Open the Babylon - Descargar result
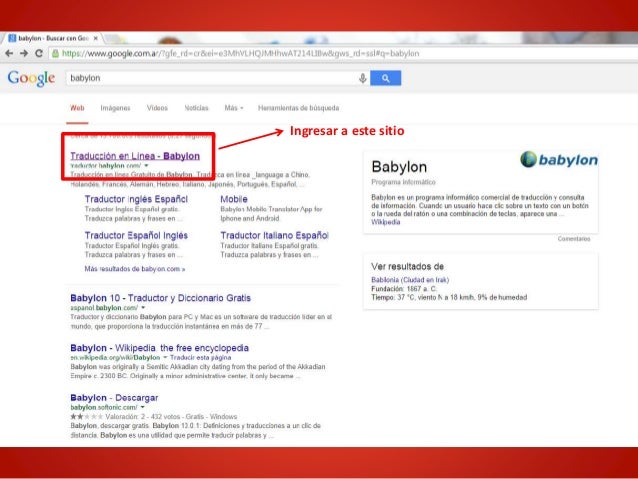The width and height of the screenshot is (638, 479). pos(114,398)
